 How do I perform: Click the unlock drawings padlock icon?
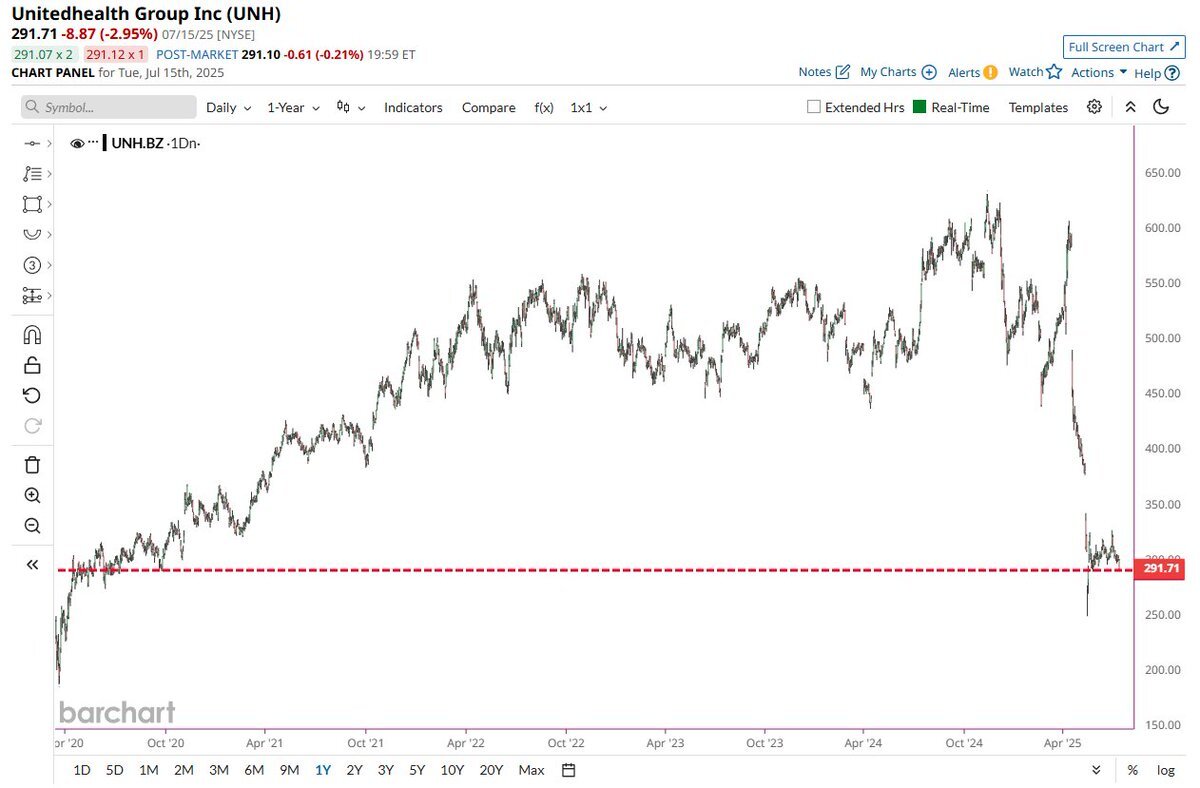click(x=32, y=365)
